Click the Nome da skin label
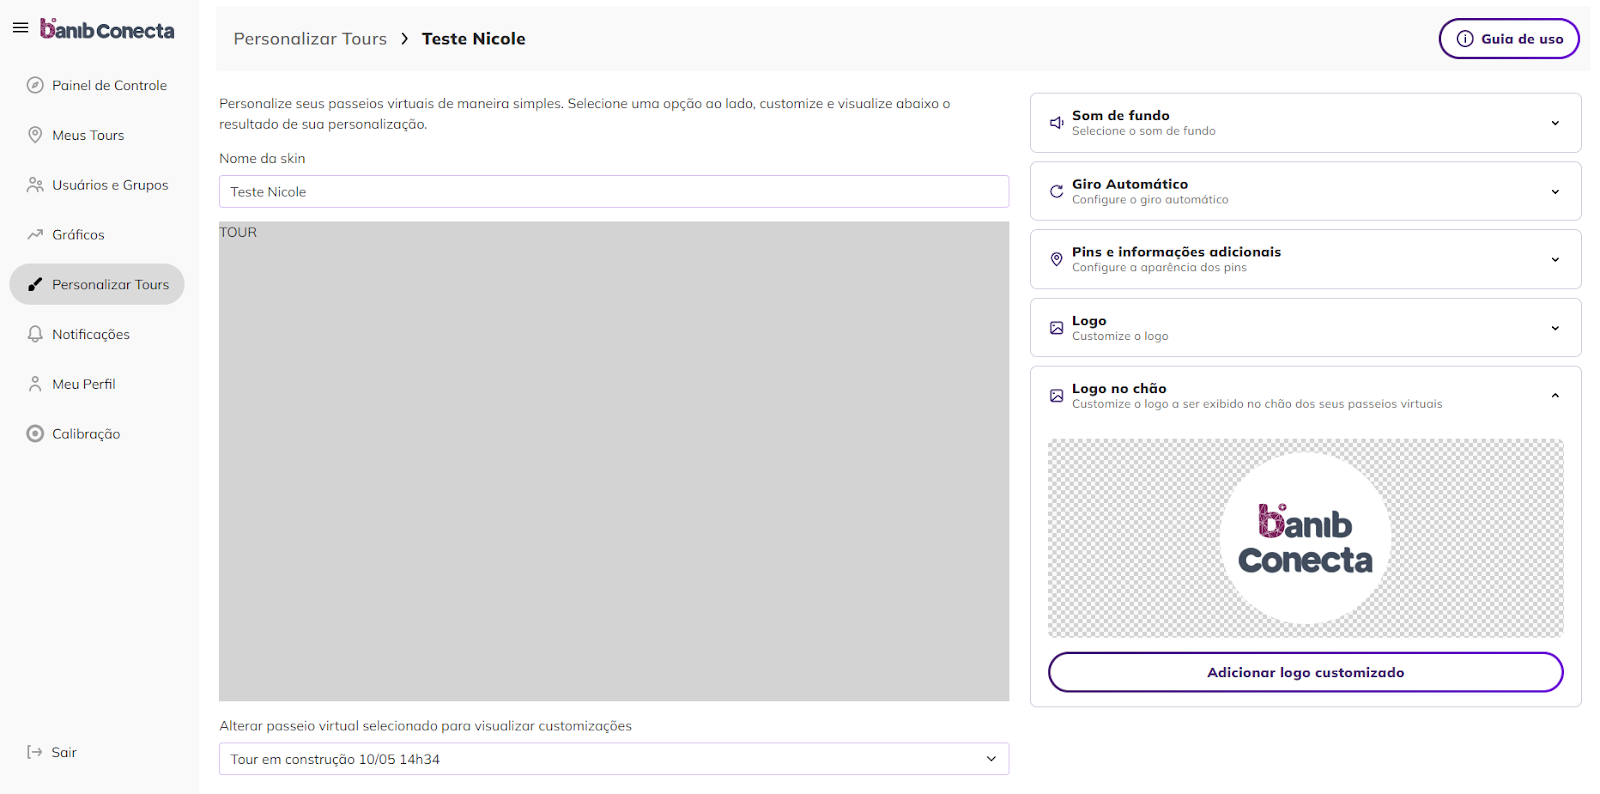1600x794 pixels. tap(262, 158)
